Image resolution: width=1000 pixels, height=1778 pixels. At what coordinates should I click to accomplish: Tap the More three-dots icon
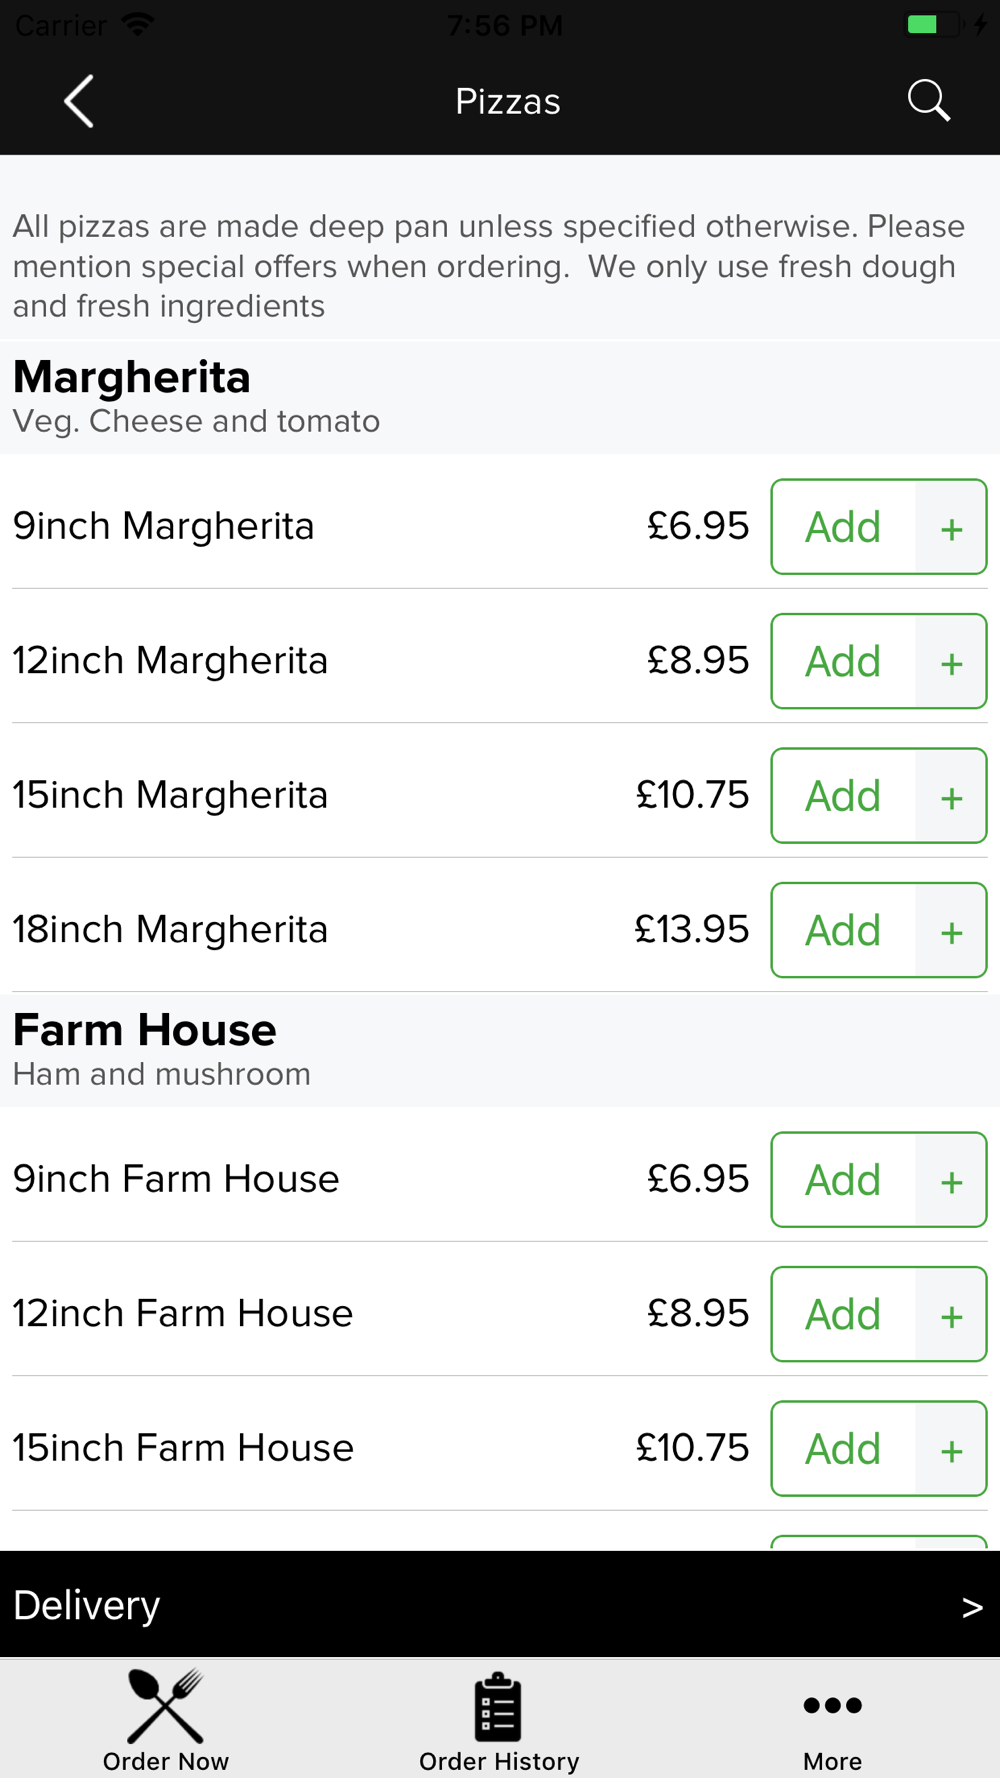coord(832,1705)
